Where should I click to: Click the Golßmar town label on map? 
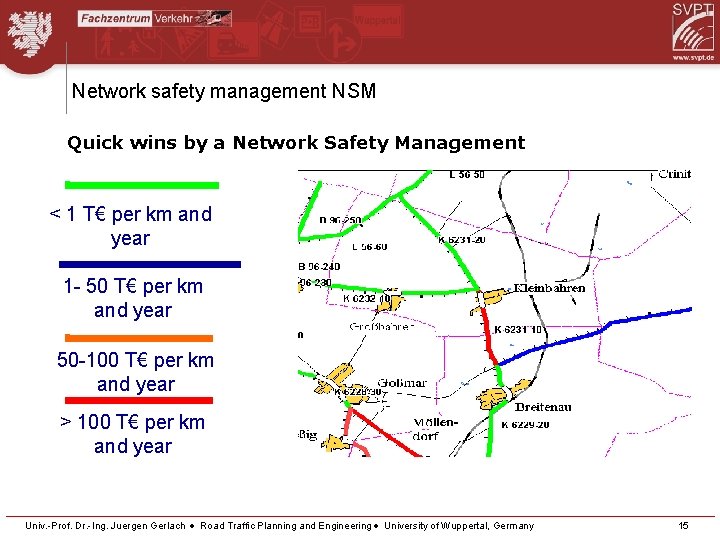click(x=402, y=383)
